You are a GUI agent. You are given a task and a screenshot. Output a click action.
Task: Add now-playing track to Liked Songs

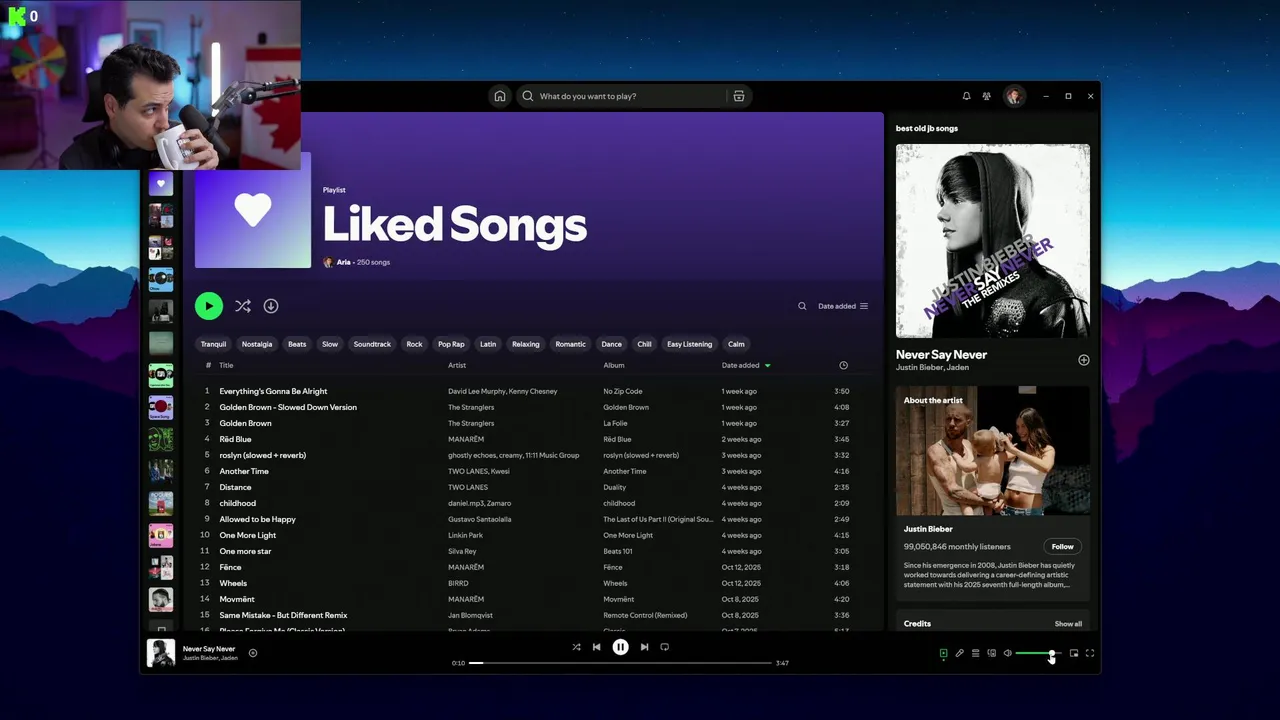click(253, 653)
